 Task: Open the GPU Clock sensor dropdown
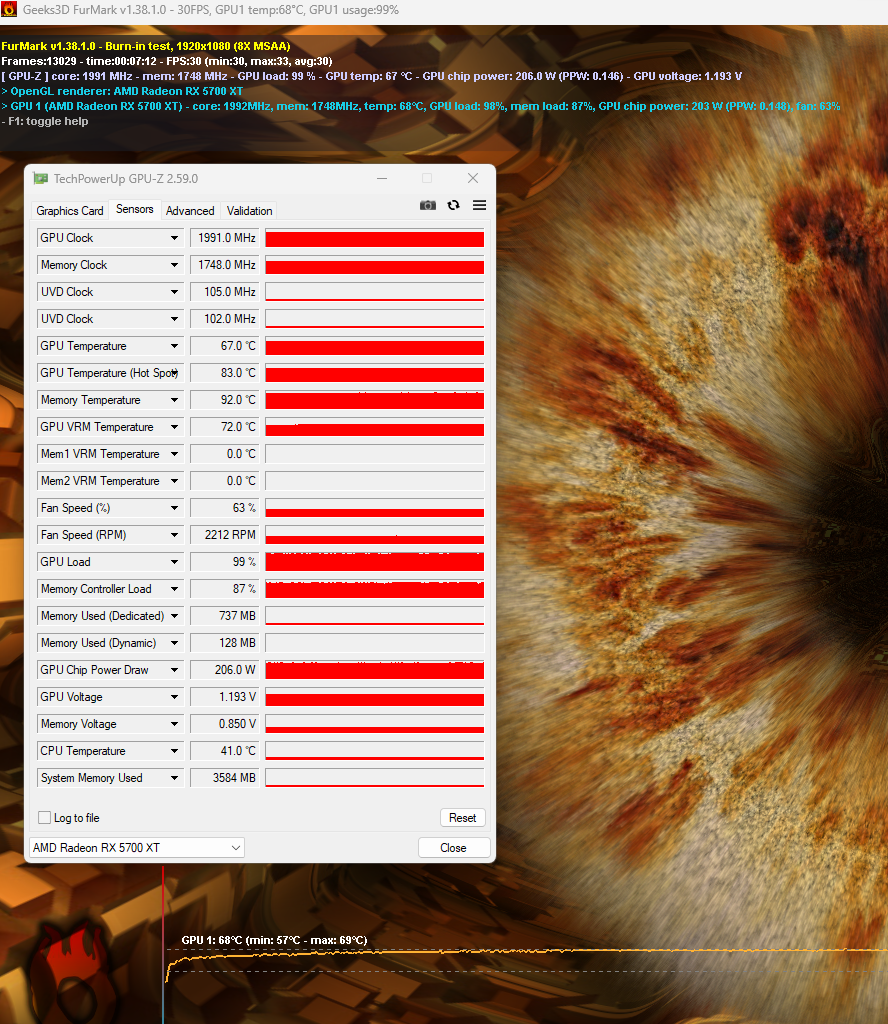point(174,238)
